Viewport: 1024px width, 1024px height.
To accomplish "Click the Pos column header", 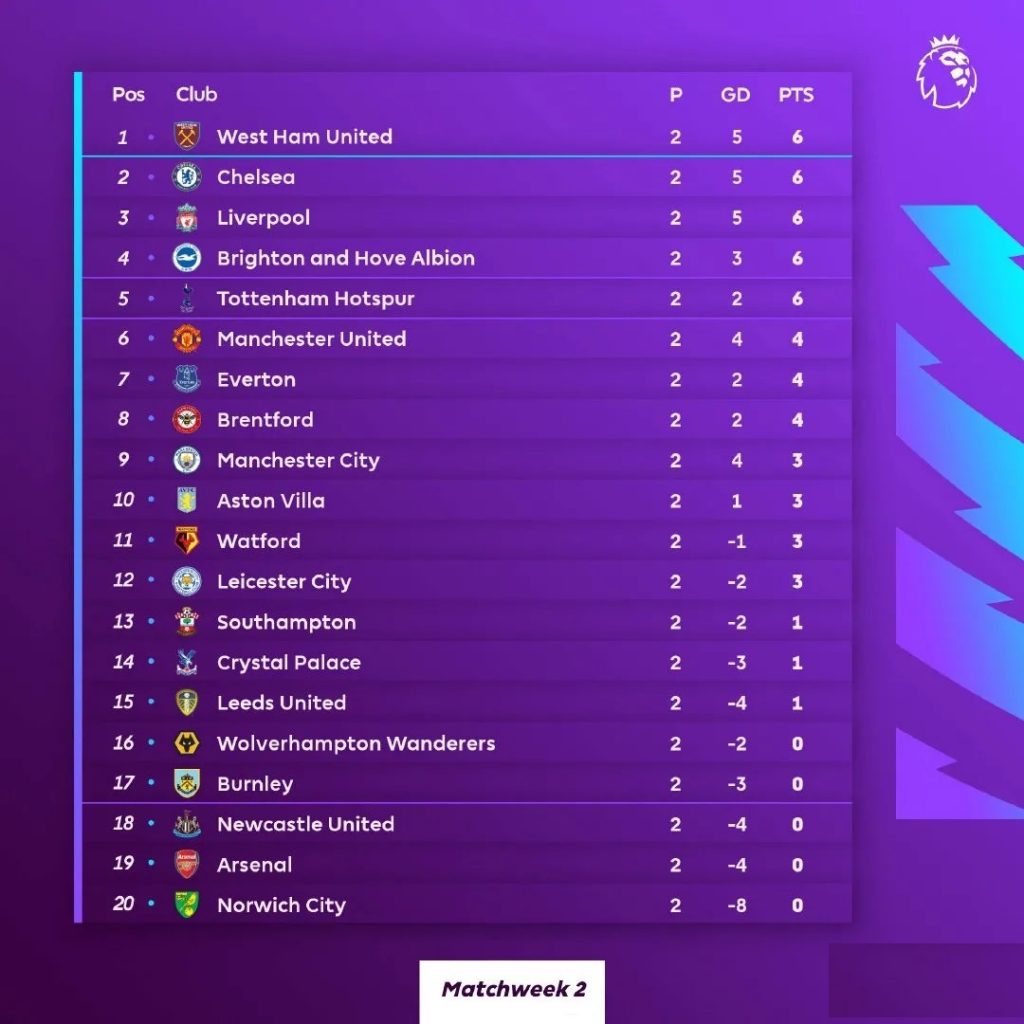I will [128, 95].
